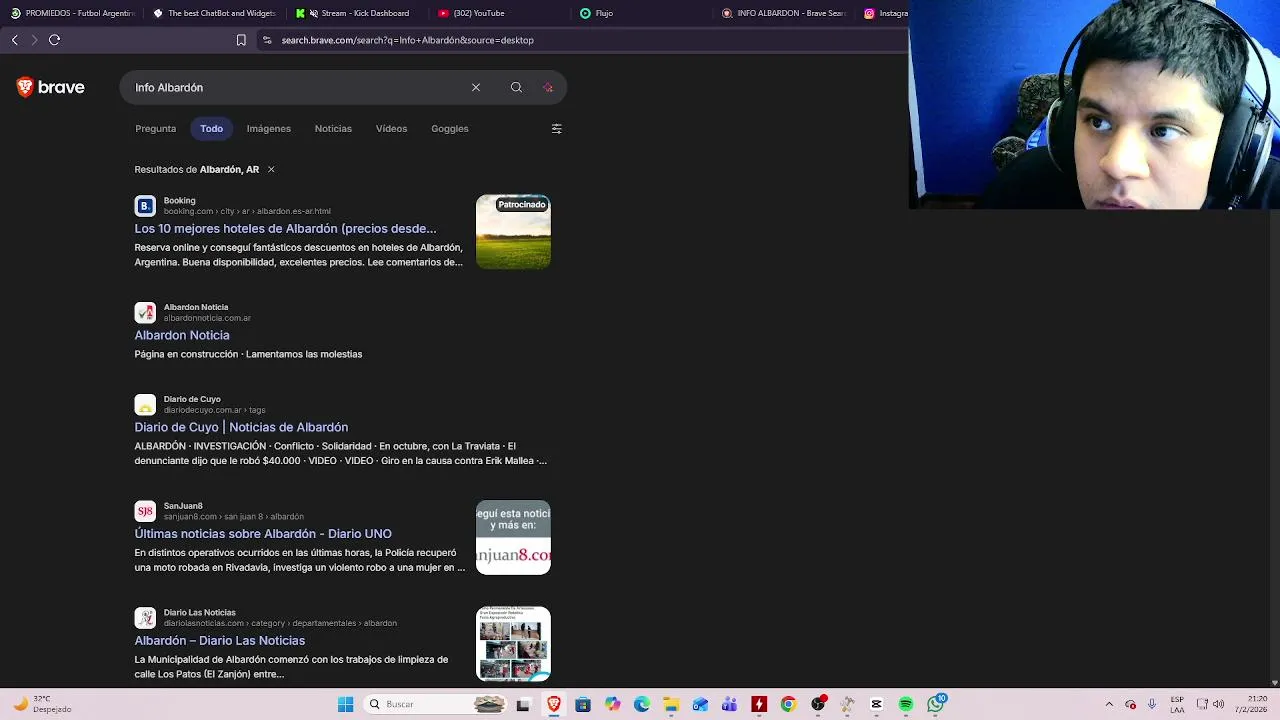
Task: Click the Brave AI sparkle icon
Action: 548,88
